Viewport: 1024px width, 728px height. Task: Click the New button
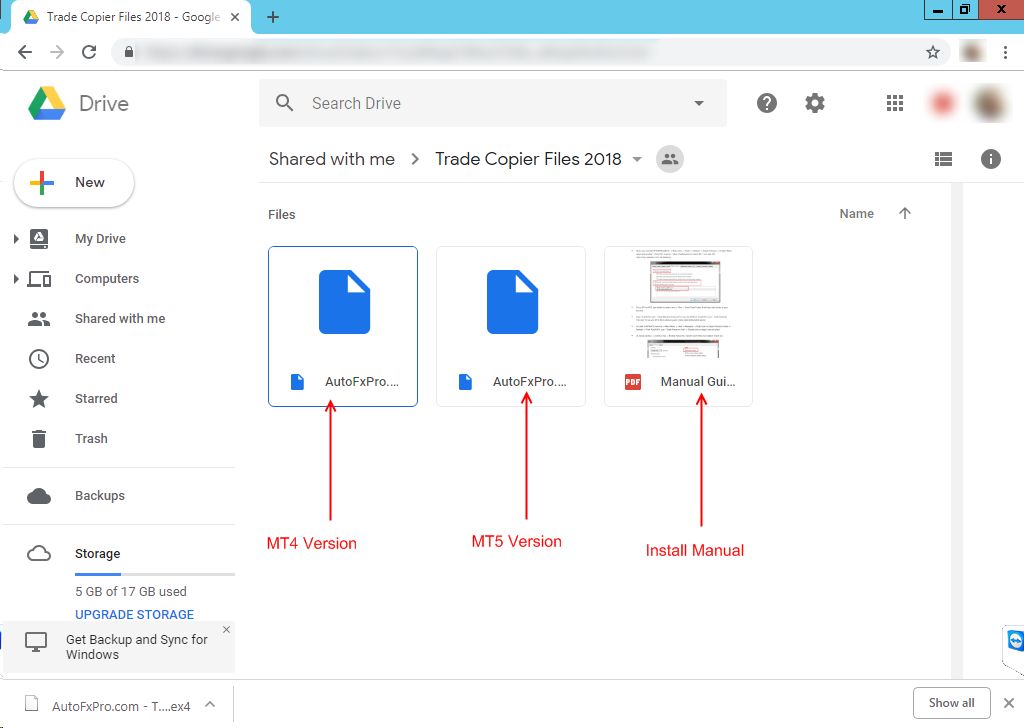[74, 183]
